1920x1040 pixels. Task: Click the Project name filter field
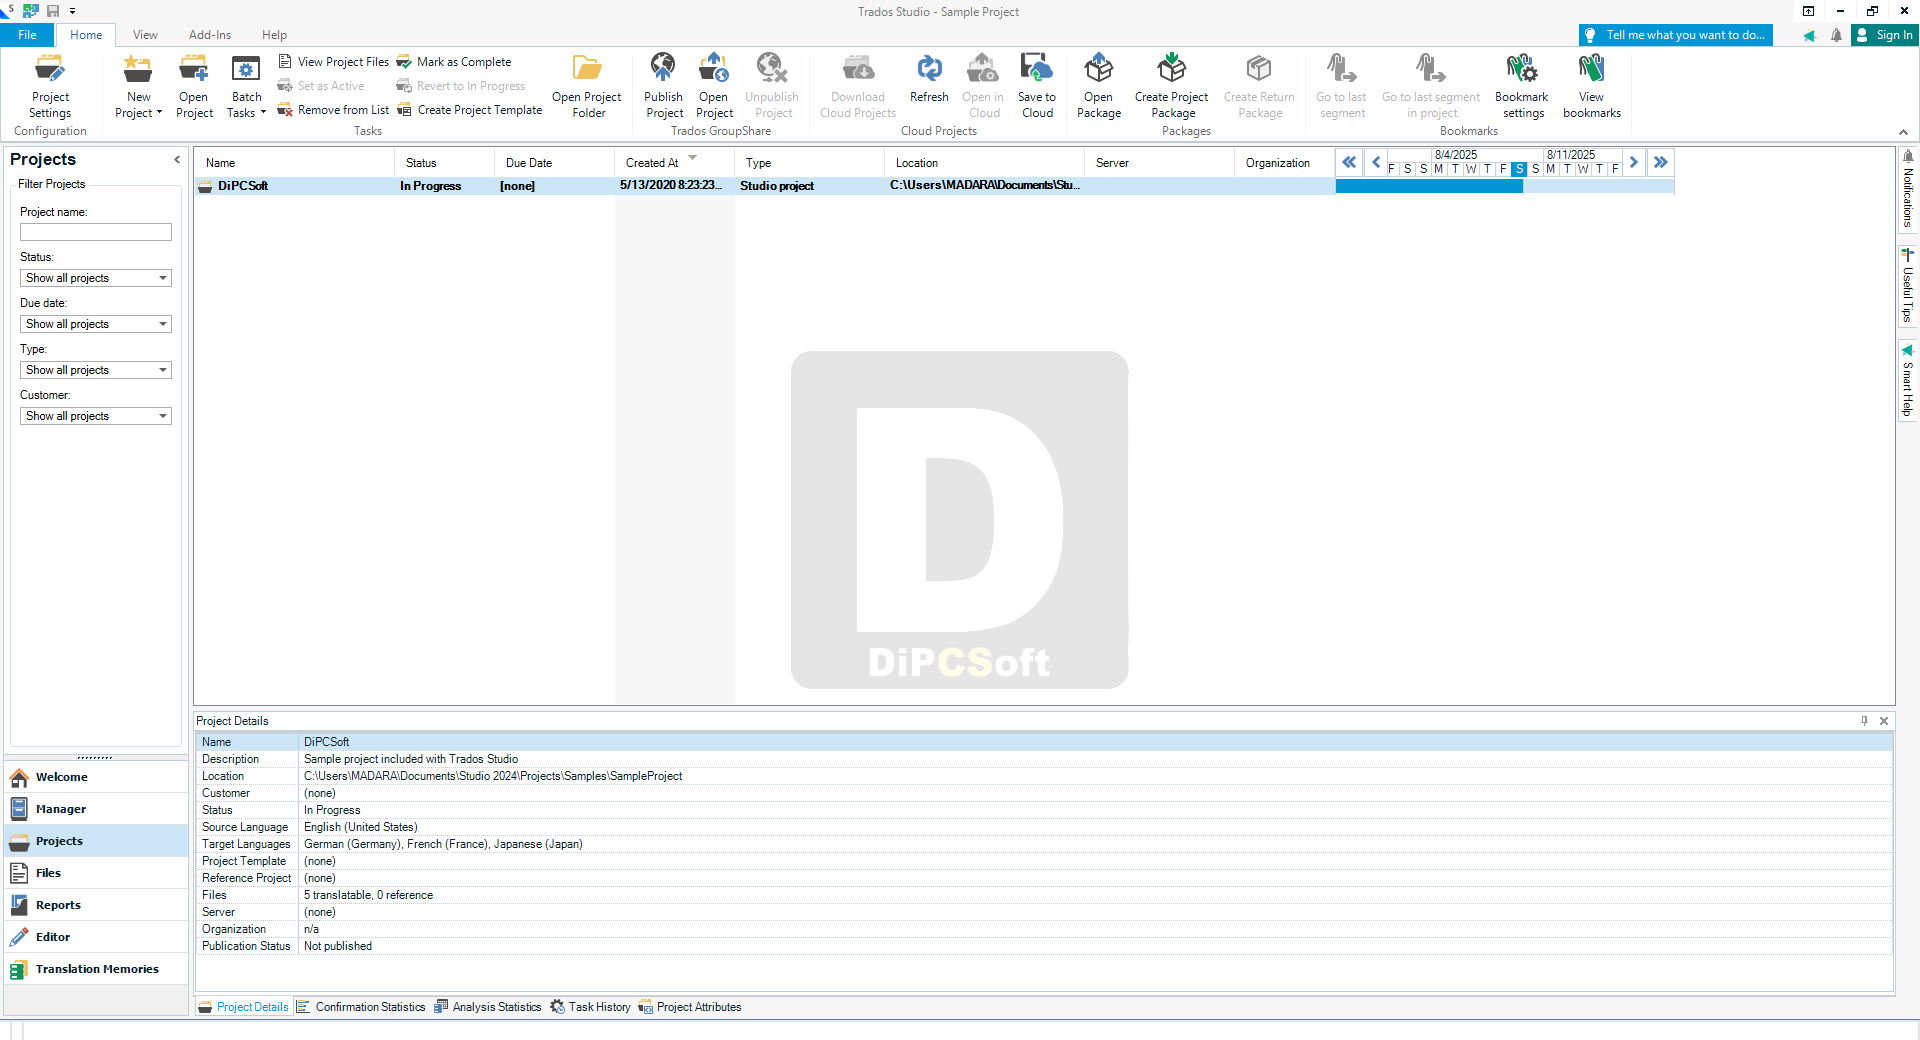(96, 232)
